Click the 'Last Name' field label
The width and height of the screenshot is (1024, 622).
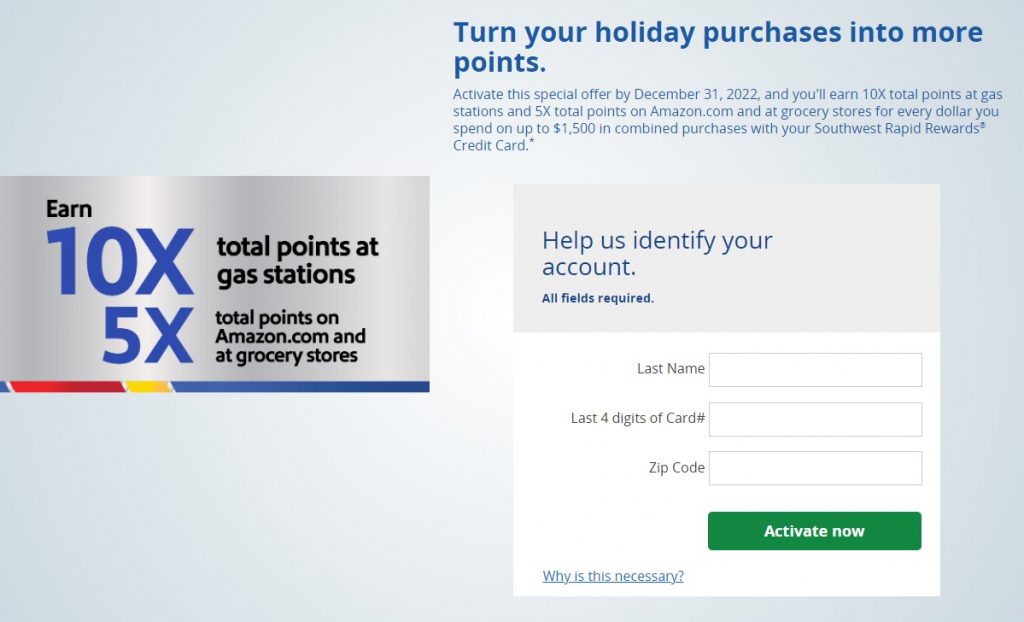tap(671, 369)
